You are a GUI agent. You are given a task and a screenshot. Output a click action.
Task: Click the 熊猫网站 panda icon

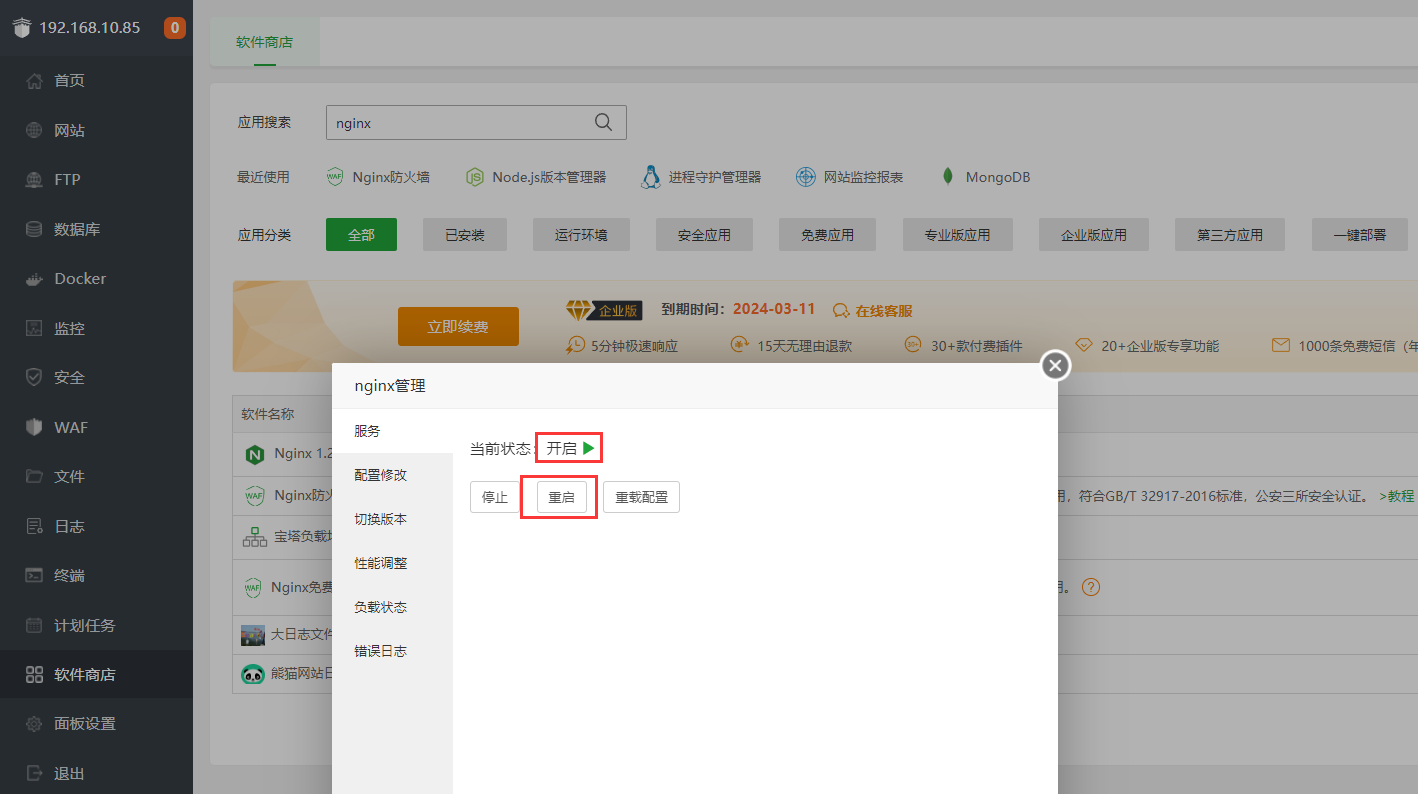click(x=253, y=674)
